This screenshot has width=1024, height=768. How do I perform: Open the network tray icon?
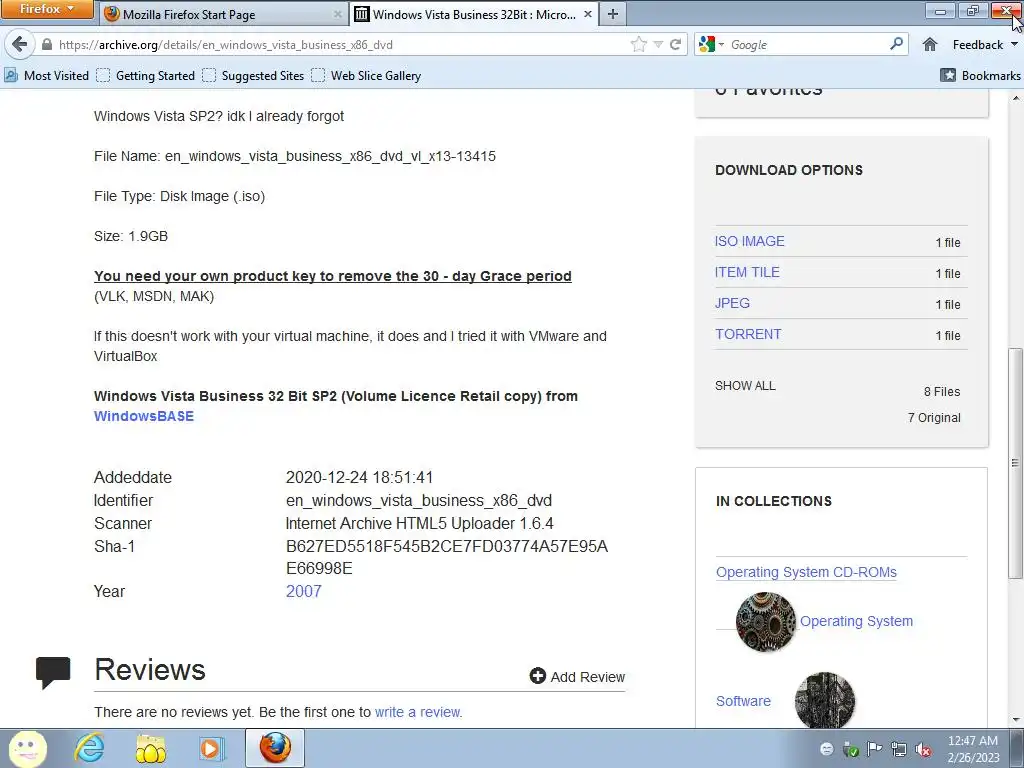coord(899,749)
